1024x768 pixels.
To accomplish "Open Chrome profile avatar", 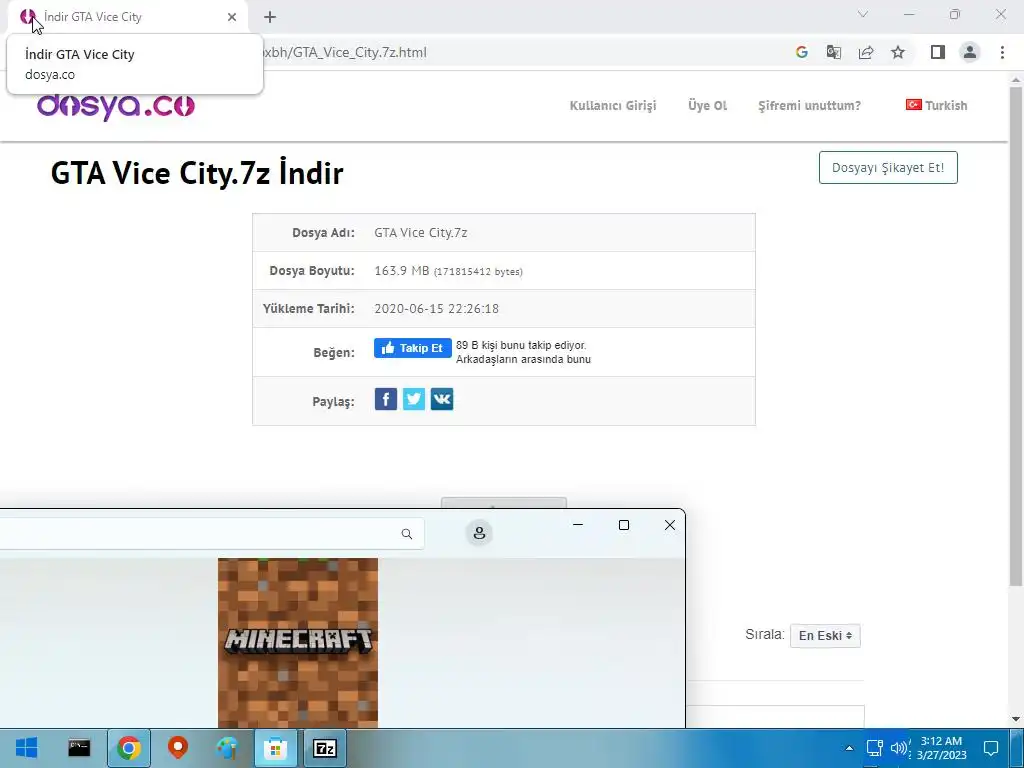I will click(970, 52).
